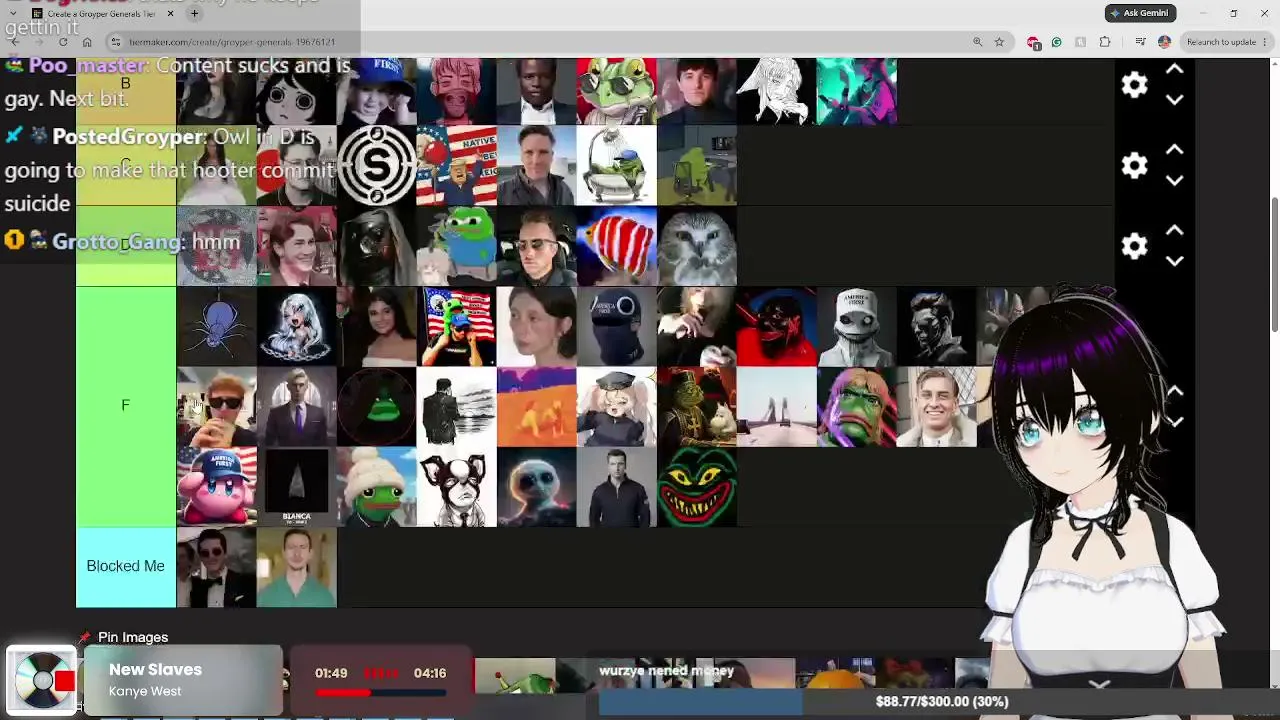The image size is (1280, 720).
Task: Select the pale alien face image
Action: tap(537, 487)
